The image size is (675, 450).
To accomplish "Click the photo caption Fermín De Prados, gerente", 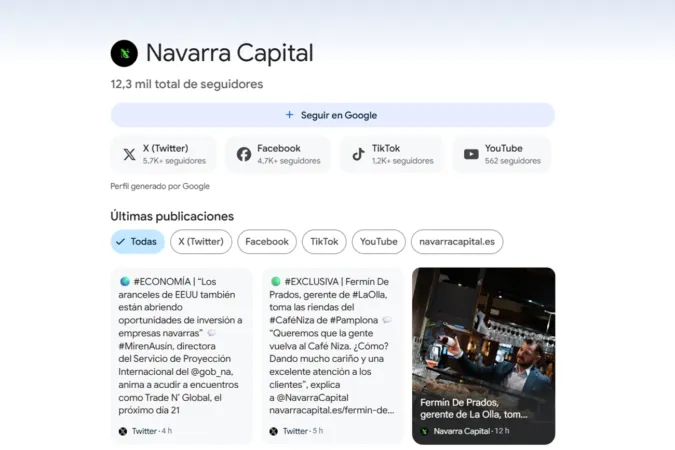I will pos(474,408).
